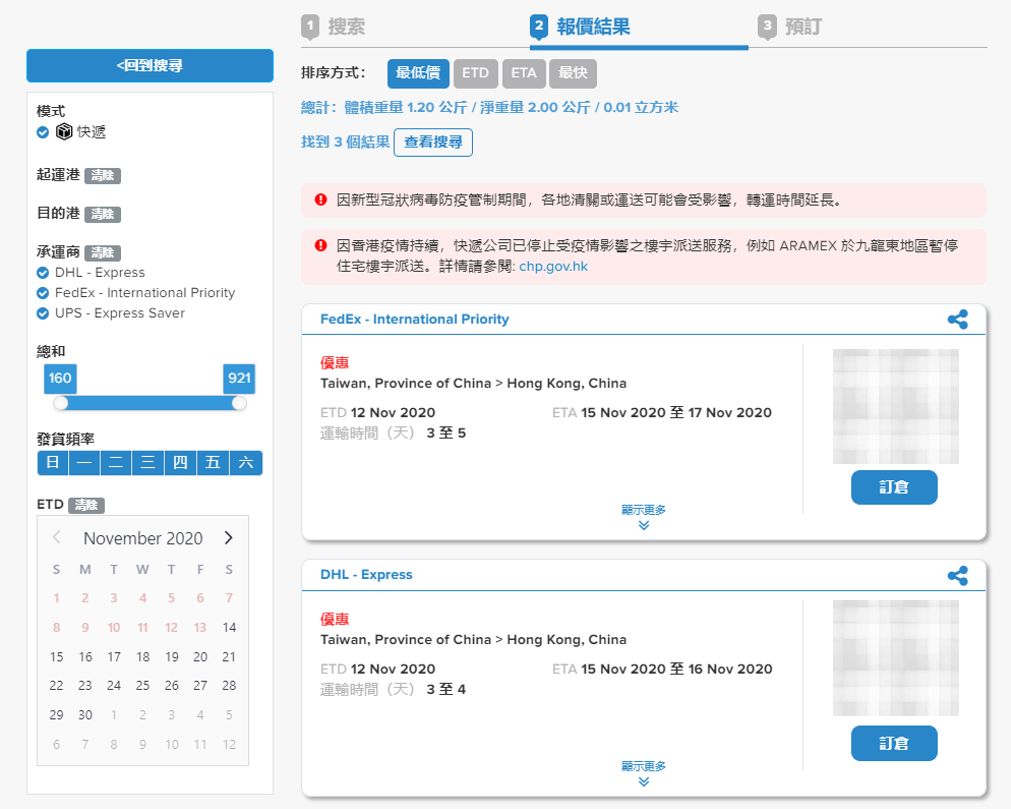The height and width of the screenshot is (809, 1011).
Task: Click 找到 3 個結果 text
Action: click(x=346, y=142)
